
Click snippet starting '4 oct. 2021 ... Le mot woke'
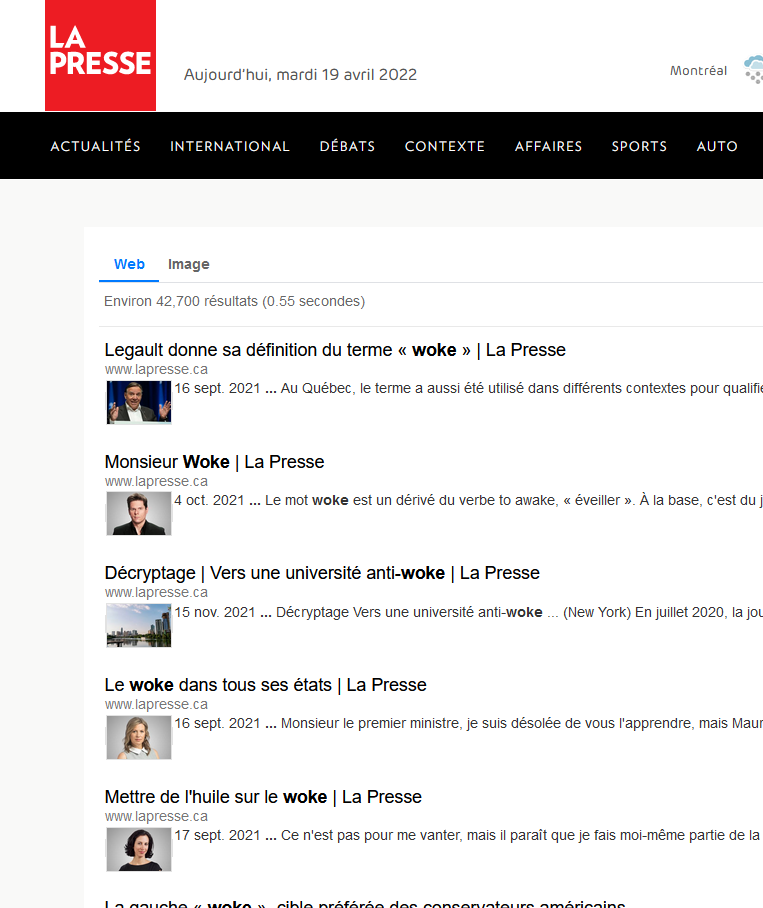coord(468,500)
